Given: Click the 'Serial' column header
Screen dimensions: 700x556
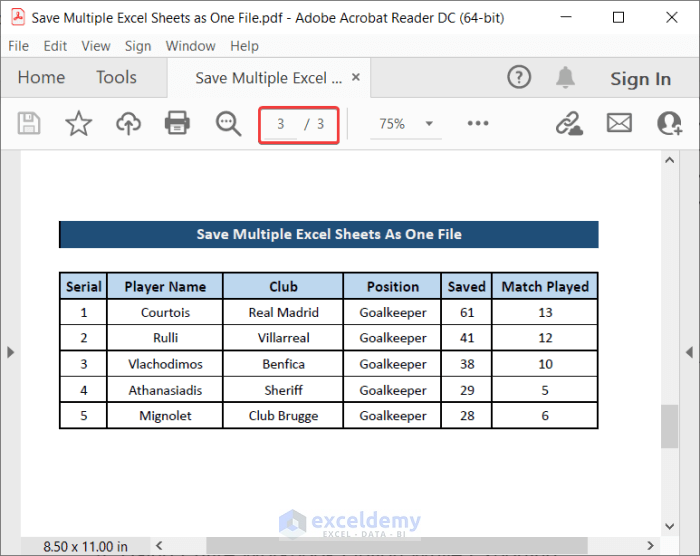Looking at the screenshot, I should [x=83, y=286].
